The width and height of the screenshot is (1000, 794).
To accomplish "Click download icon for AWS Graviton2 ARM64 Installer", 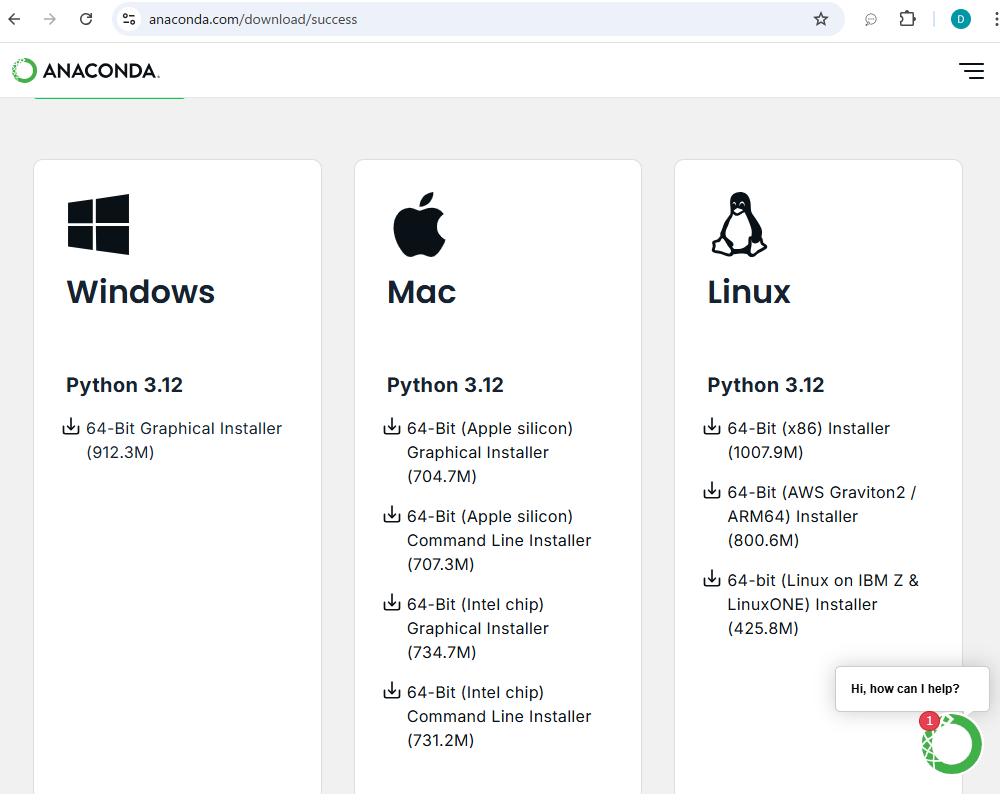I will (712, 491).
